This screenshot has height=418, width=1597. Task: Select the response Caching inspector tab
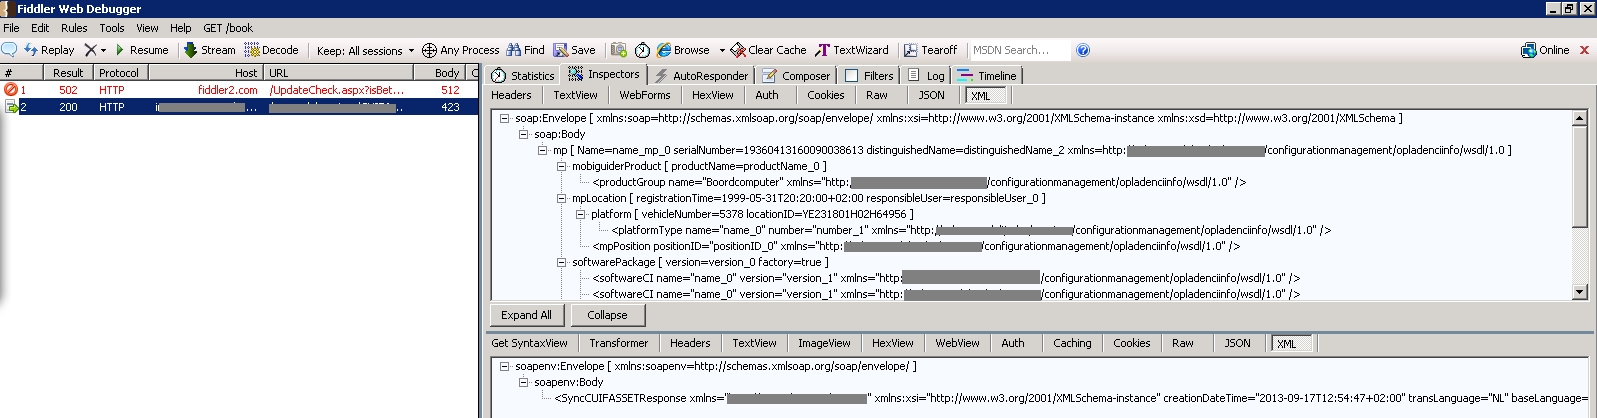pos(1072,343)
